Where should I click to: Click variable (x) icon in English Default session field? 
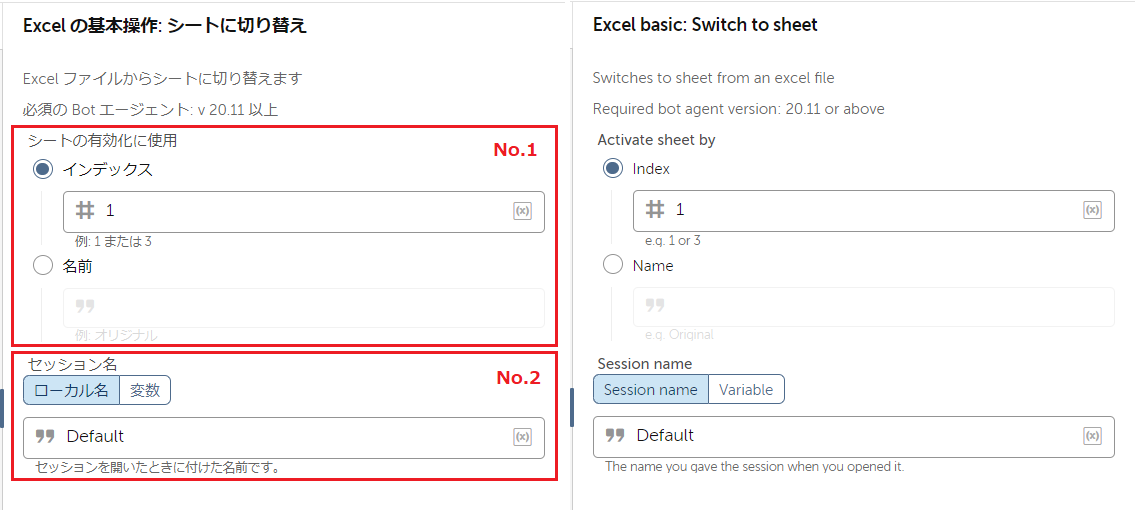pos(1092,436)
